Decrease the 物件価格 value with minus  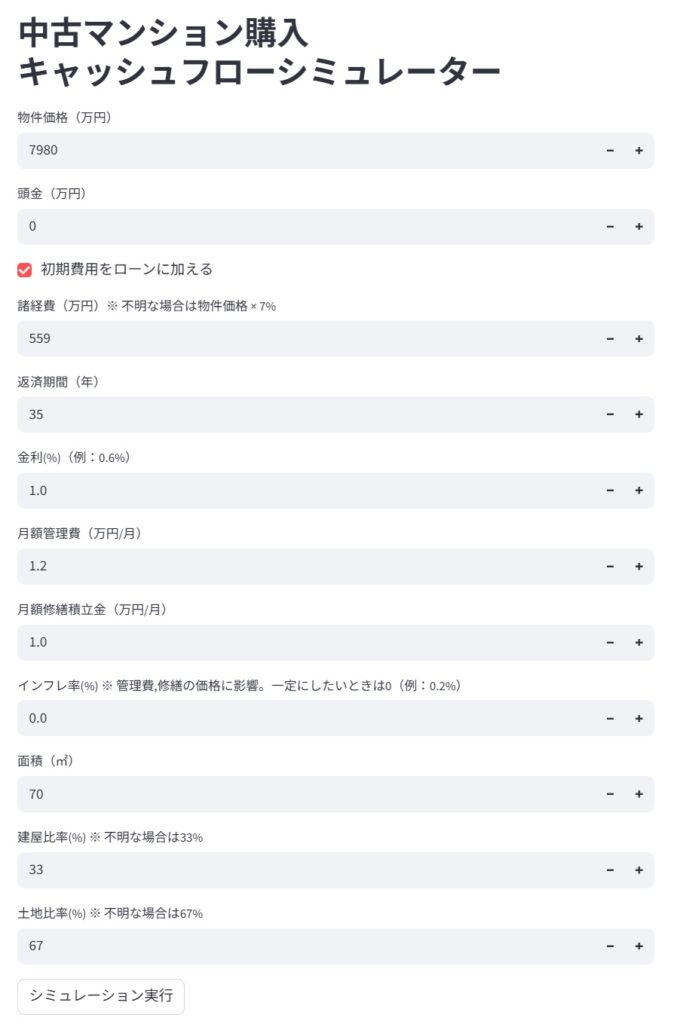coord(610,151)
